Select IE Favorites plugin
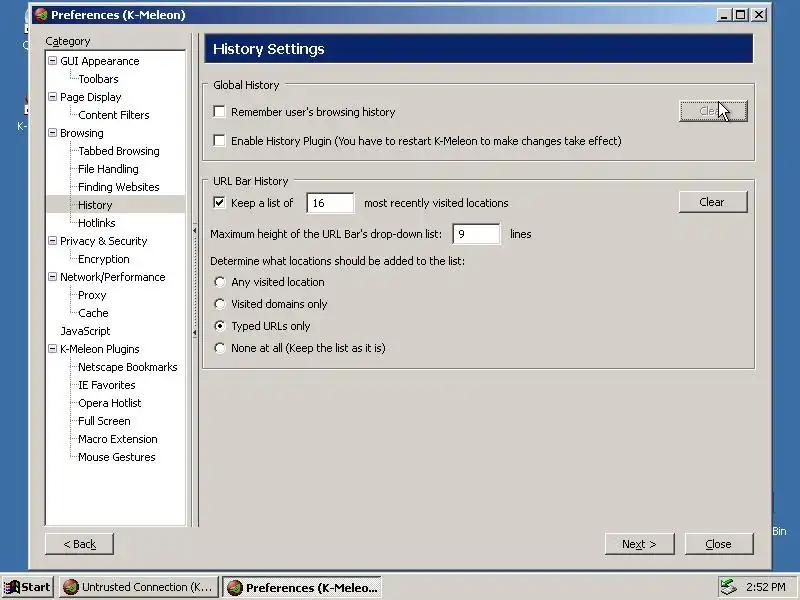The width and height of the screenshot is (800, 600). point(106,385)
